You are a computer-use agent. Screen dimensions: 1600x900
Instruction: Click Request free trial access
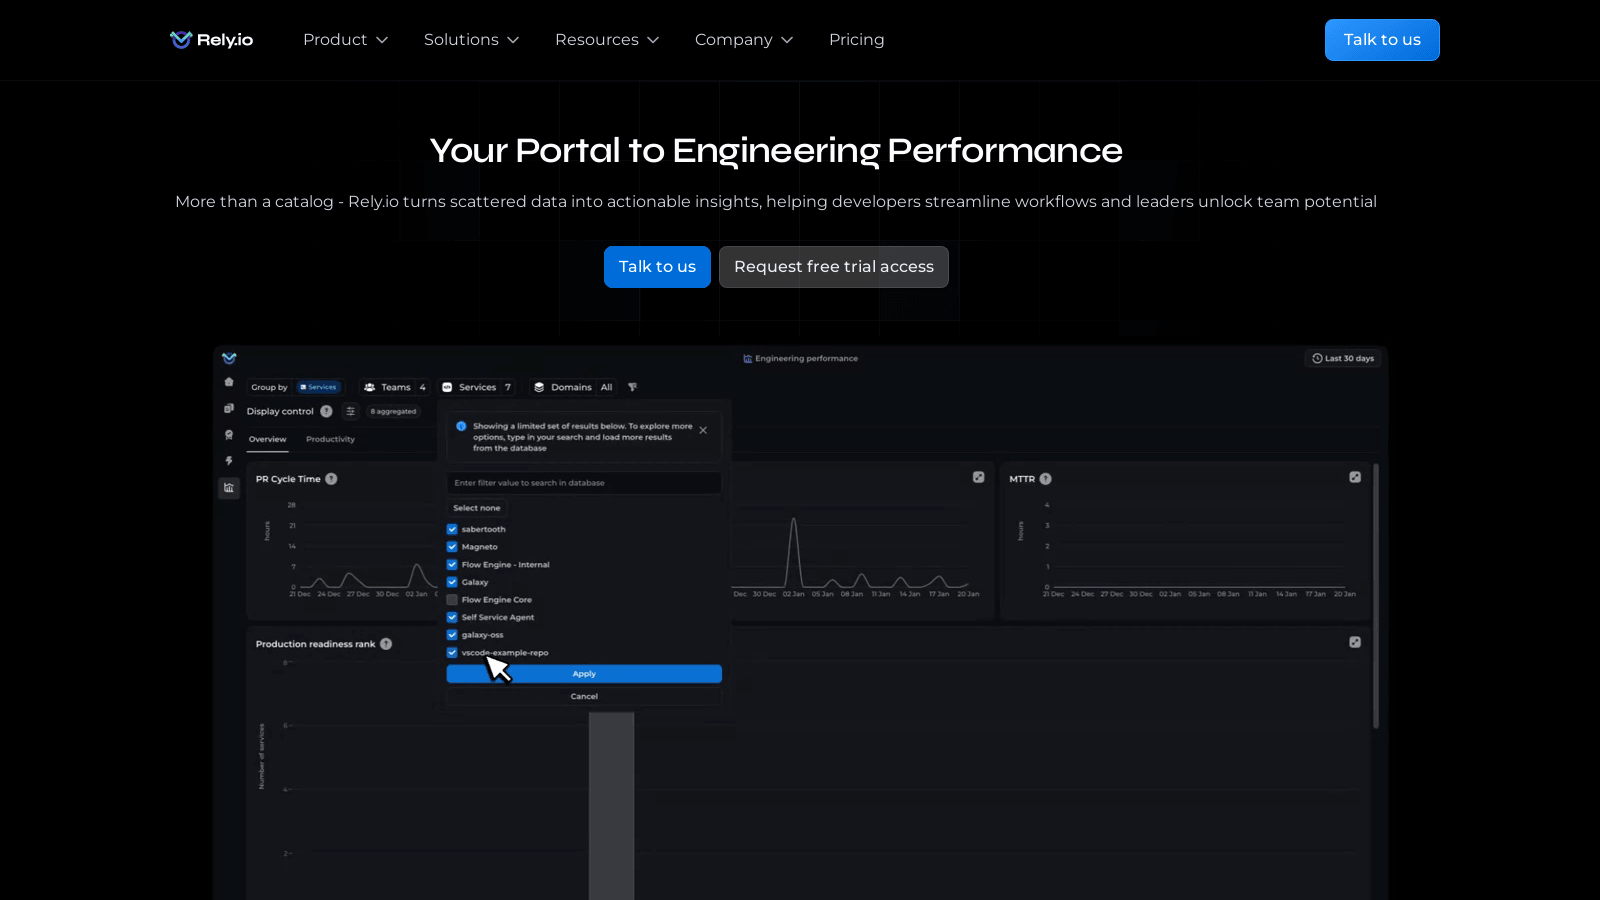pos(834,267)
